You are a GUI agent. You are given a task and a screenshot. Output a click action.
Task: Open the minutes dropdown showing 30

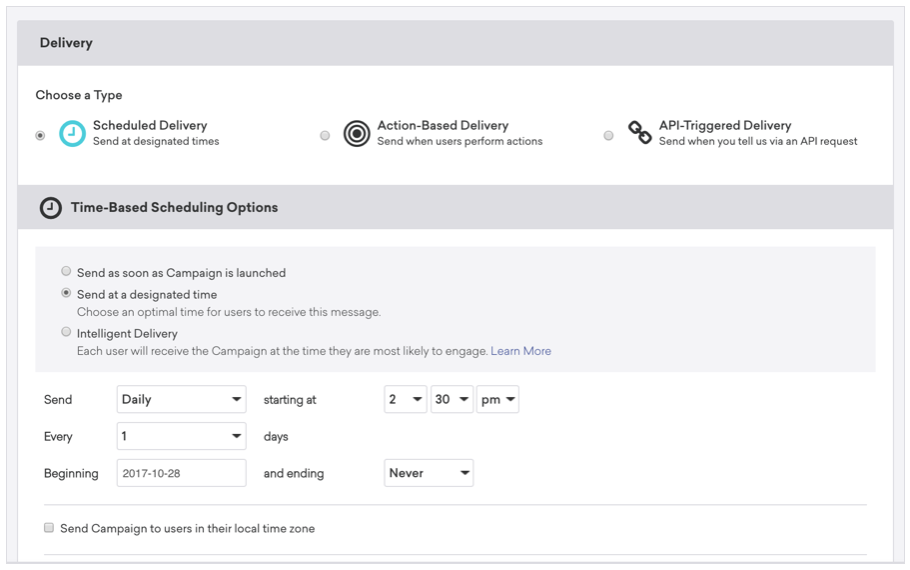click(x=452, y=399)
